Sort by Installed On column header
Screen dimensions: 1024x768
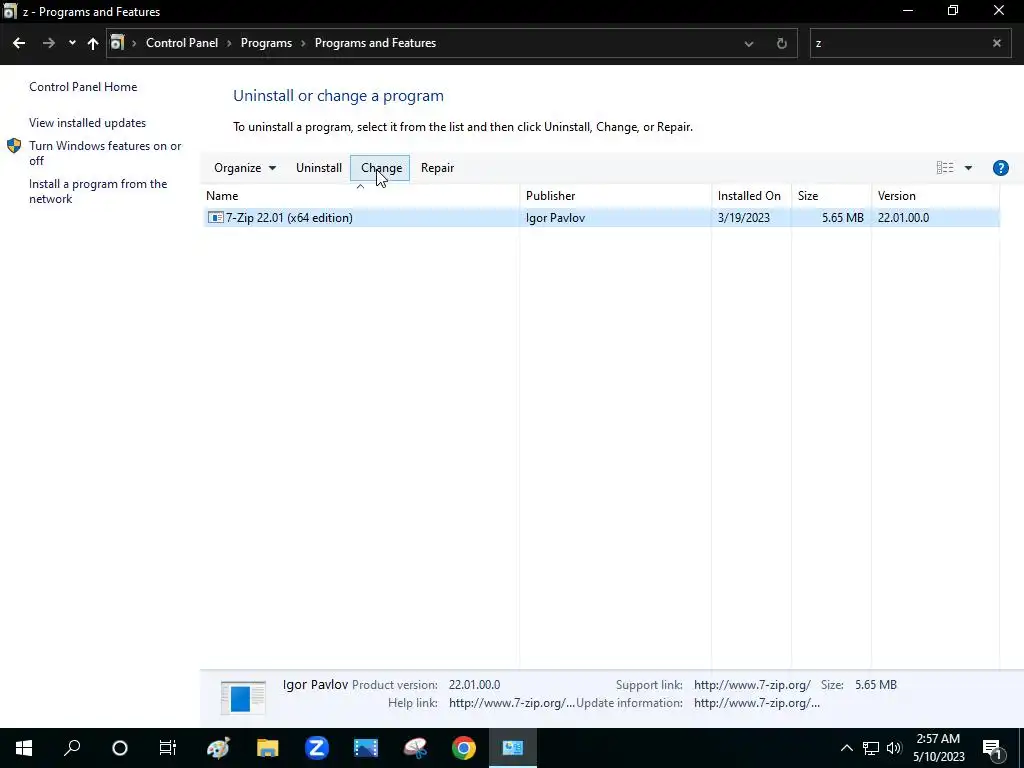coord(751,195)
